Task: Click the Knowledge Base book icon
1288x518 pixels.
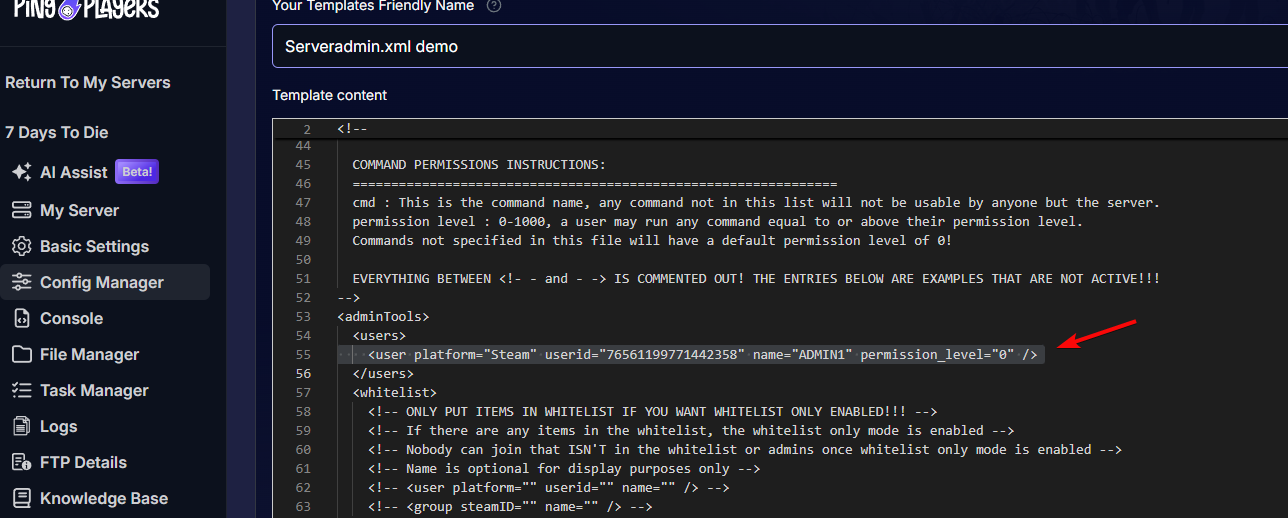Action: 21,498
